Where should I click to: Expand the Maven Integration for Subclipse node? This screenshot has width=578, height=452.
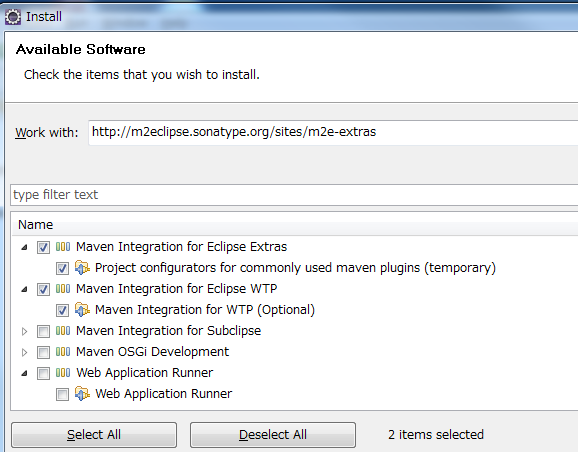click(x=24, y=331)
